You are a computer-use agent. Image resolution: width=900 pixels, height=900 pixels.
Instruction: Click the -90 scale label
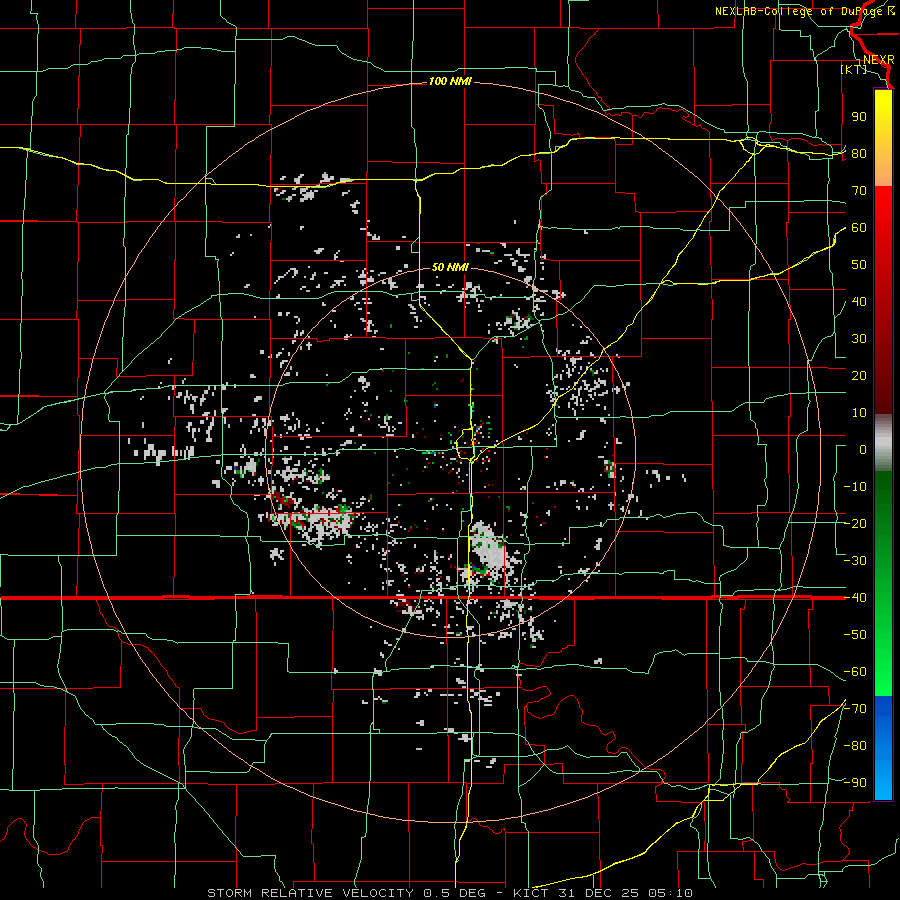[x=855, y=783]
